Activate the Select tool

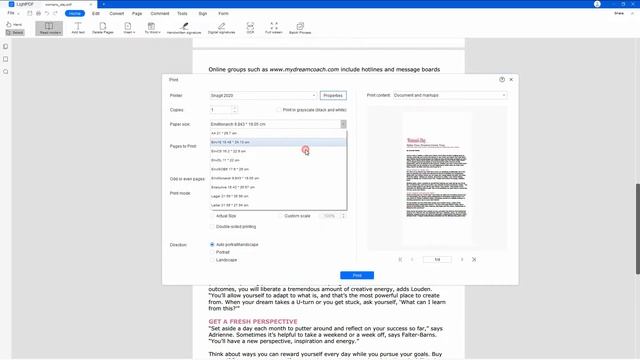tap(15, 32)
